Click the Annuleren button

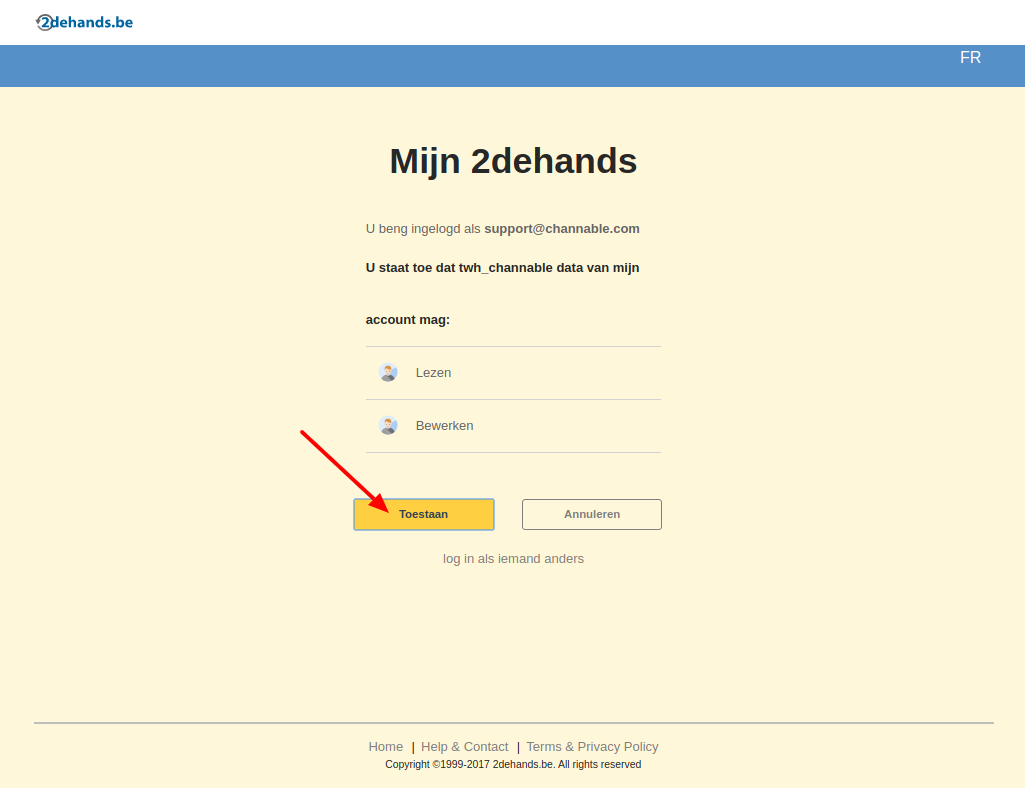(592, 515)
